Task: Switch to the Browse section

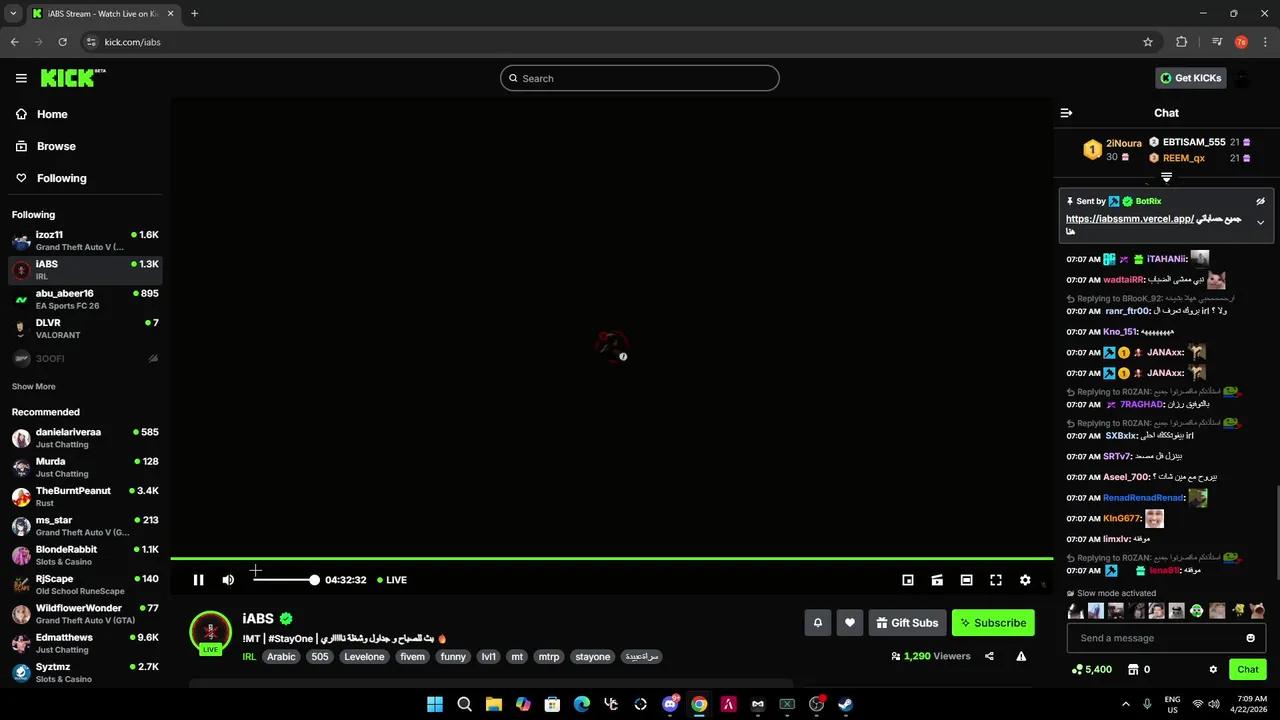Action: pyautogui.click(x=56, y=146)
